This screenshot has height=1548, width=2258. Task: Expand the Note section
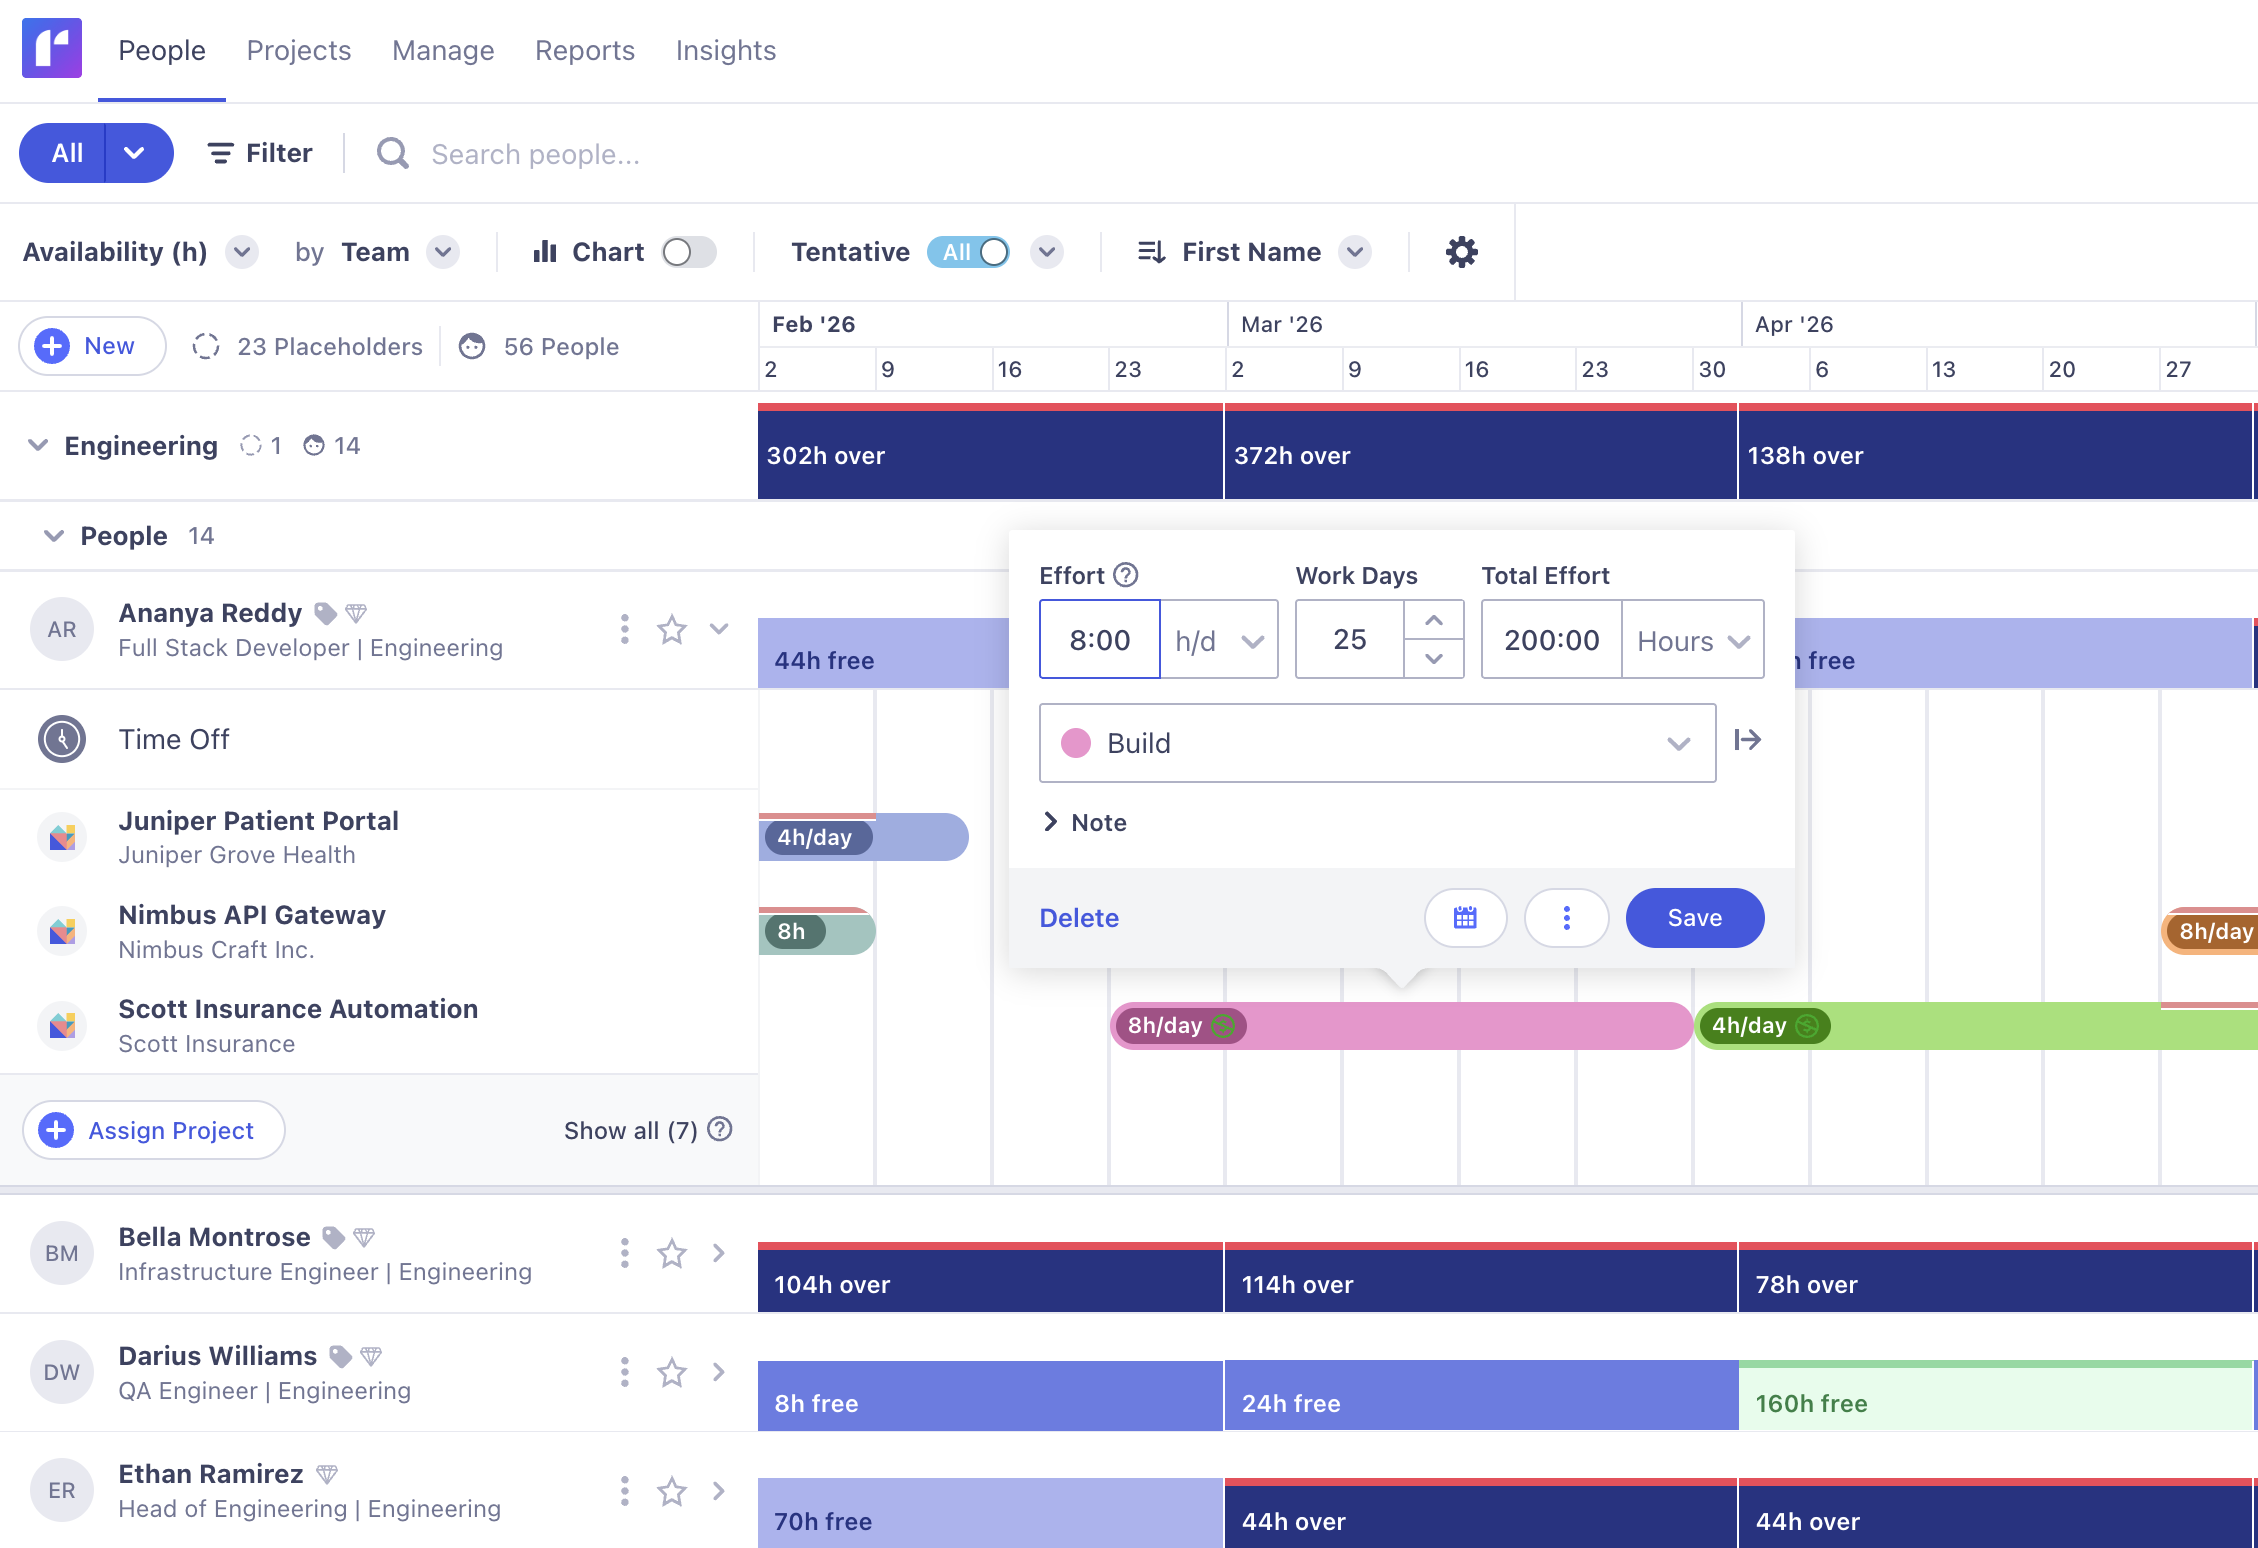click(x=1085, y=822)
